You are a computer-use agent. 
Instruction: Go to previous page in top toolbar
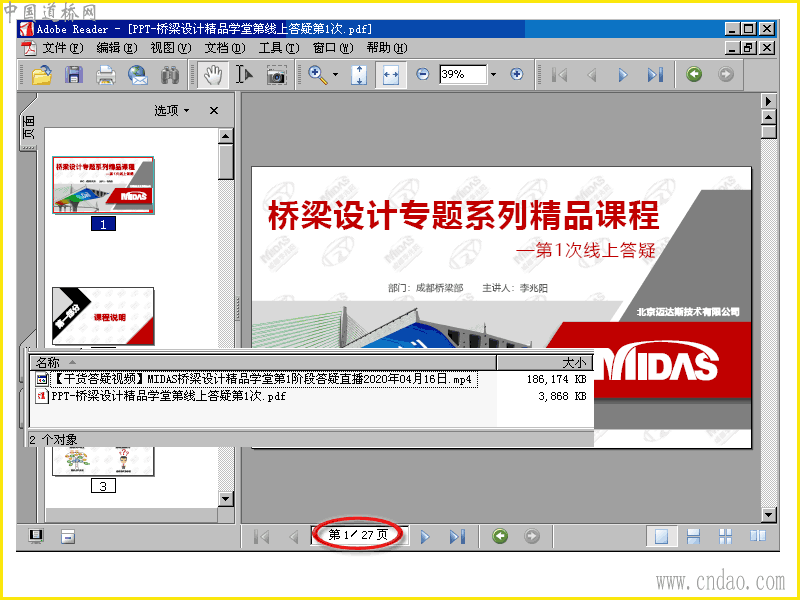coord(592,75)
